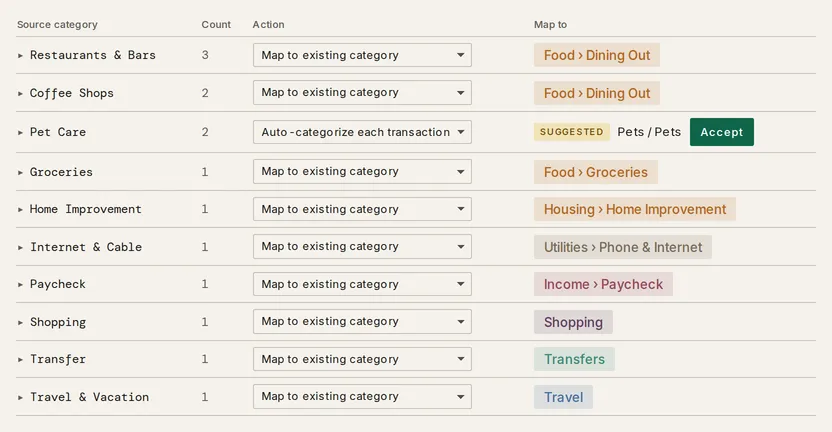The image size is (832, 432).
Task: Select the Internet & Cable source category name
Action: [86, 247]
